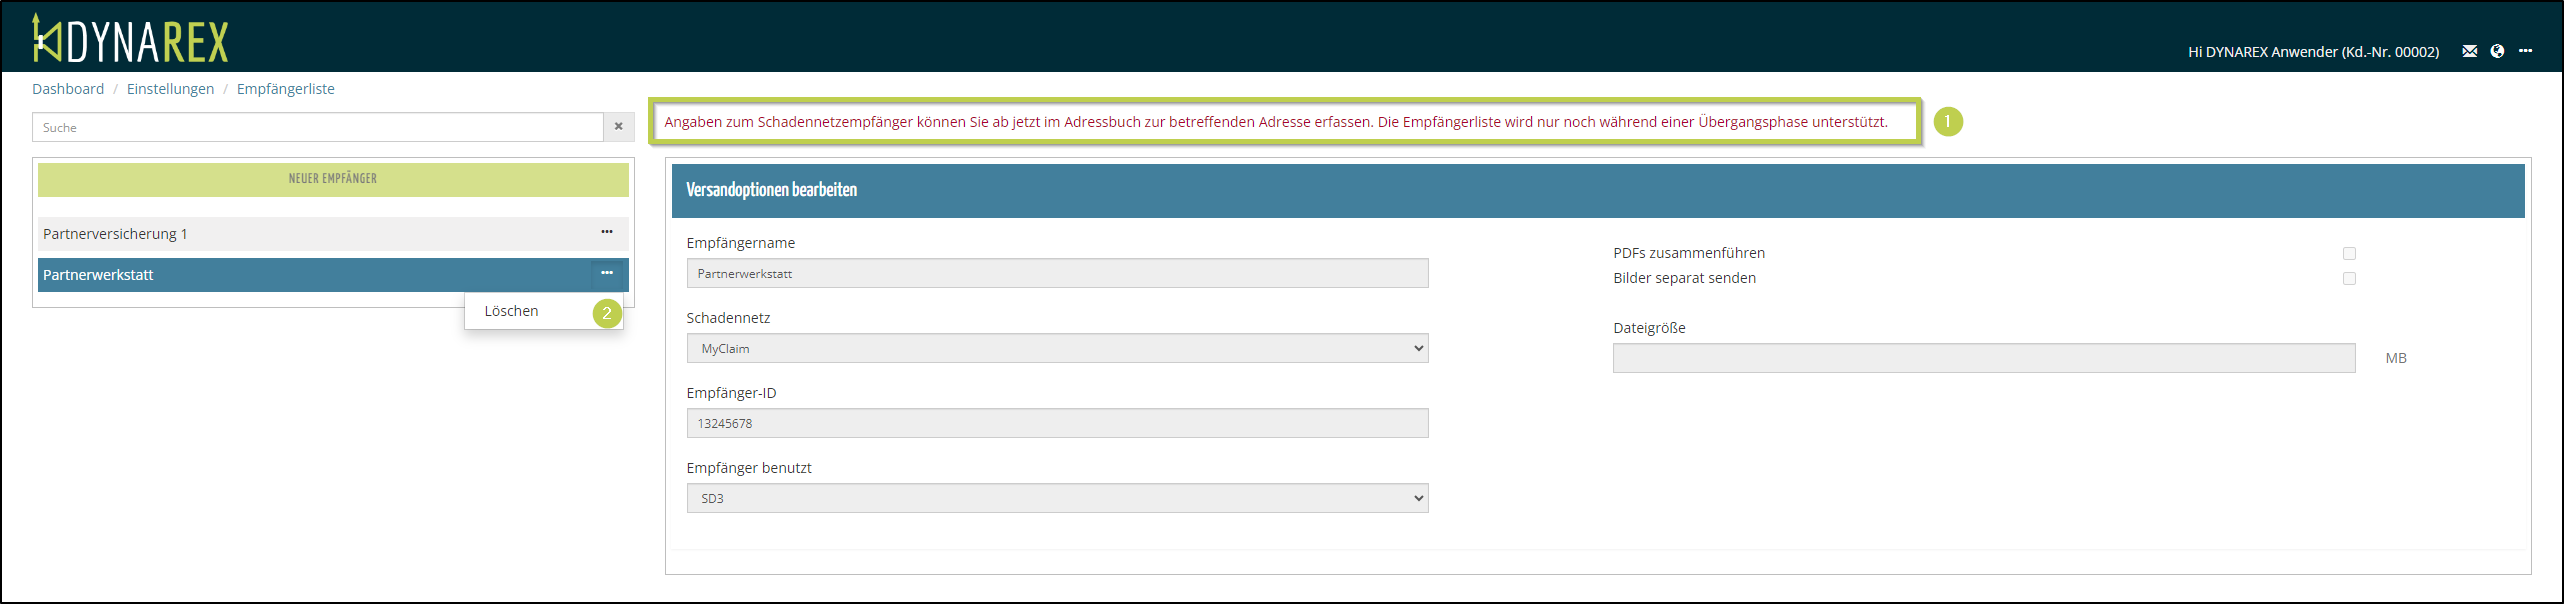Click the Dateigröße input field
Viewport: 2564px width, 604px height.
(x=1983, y=358)
